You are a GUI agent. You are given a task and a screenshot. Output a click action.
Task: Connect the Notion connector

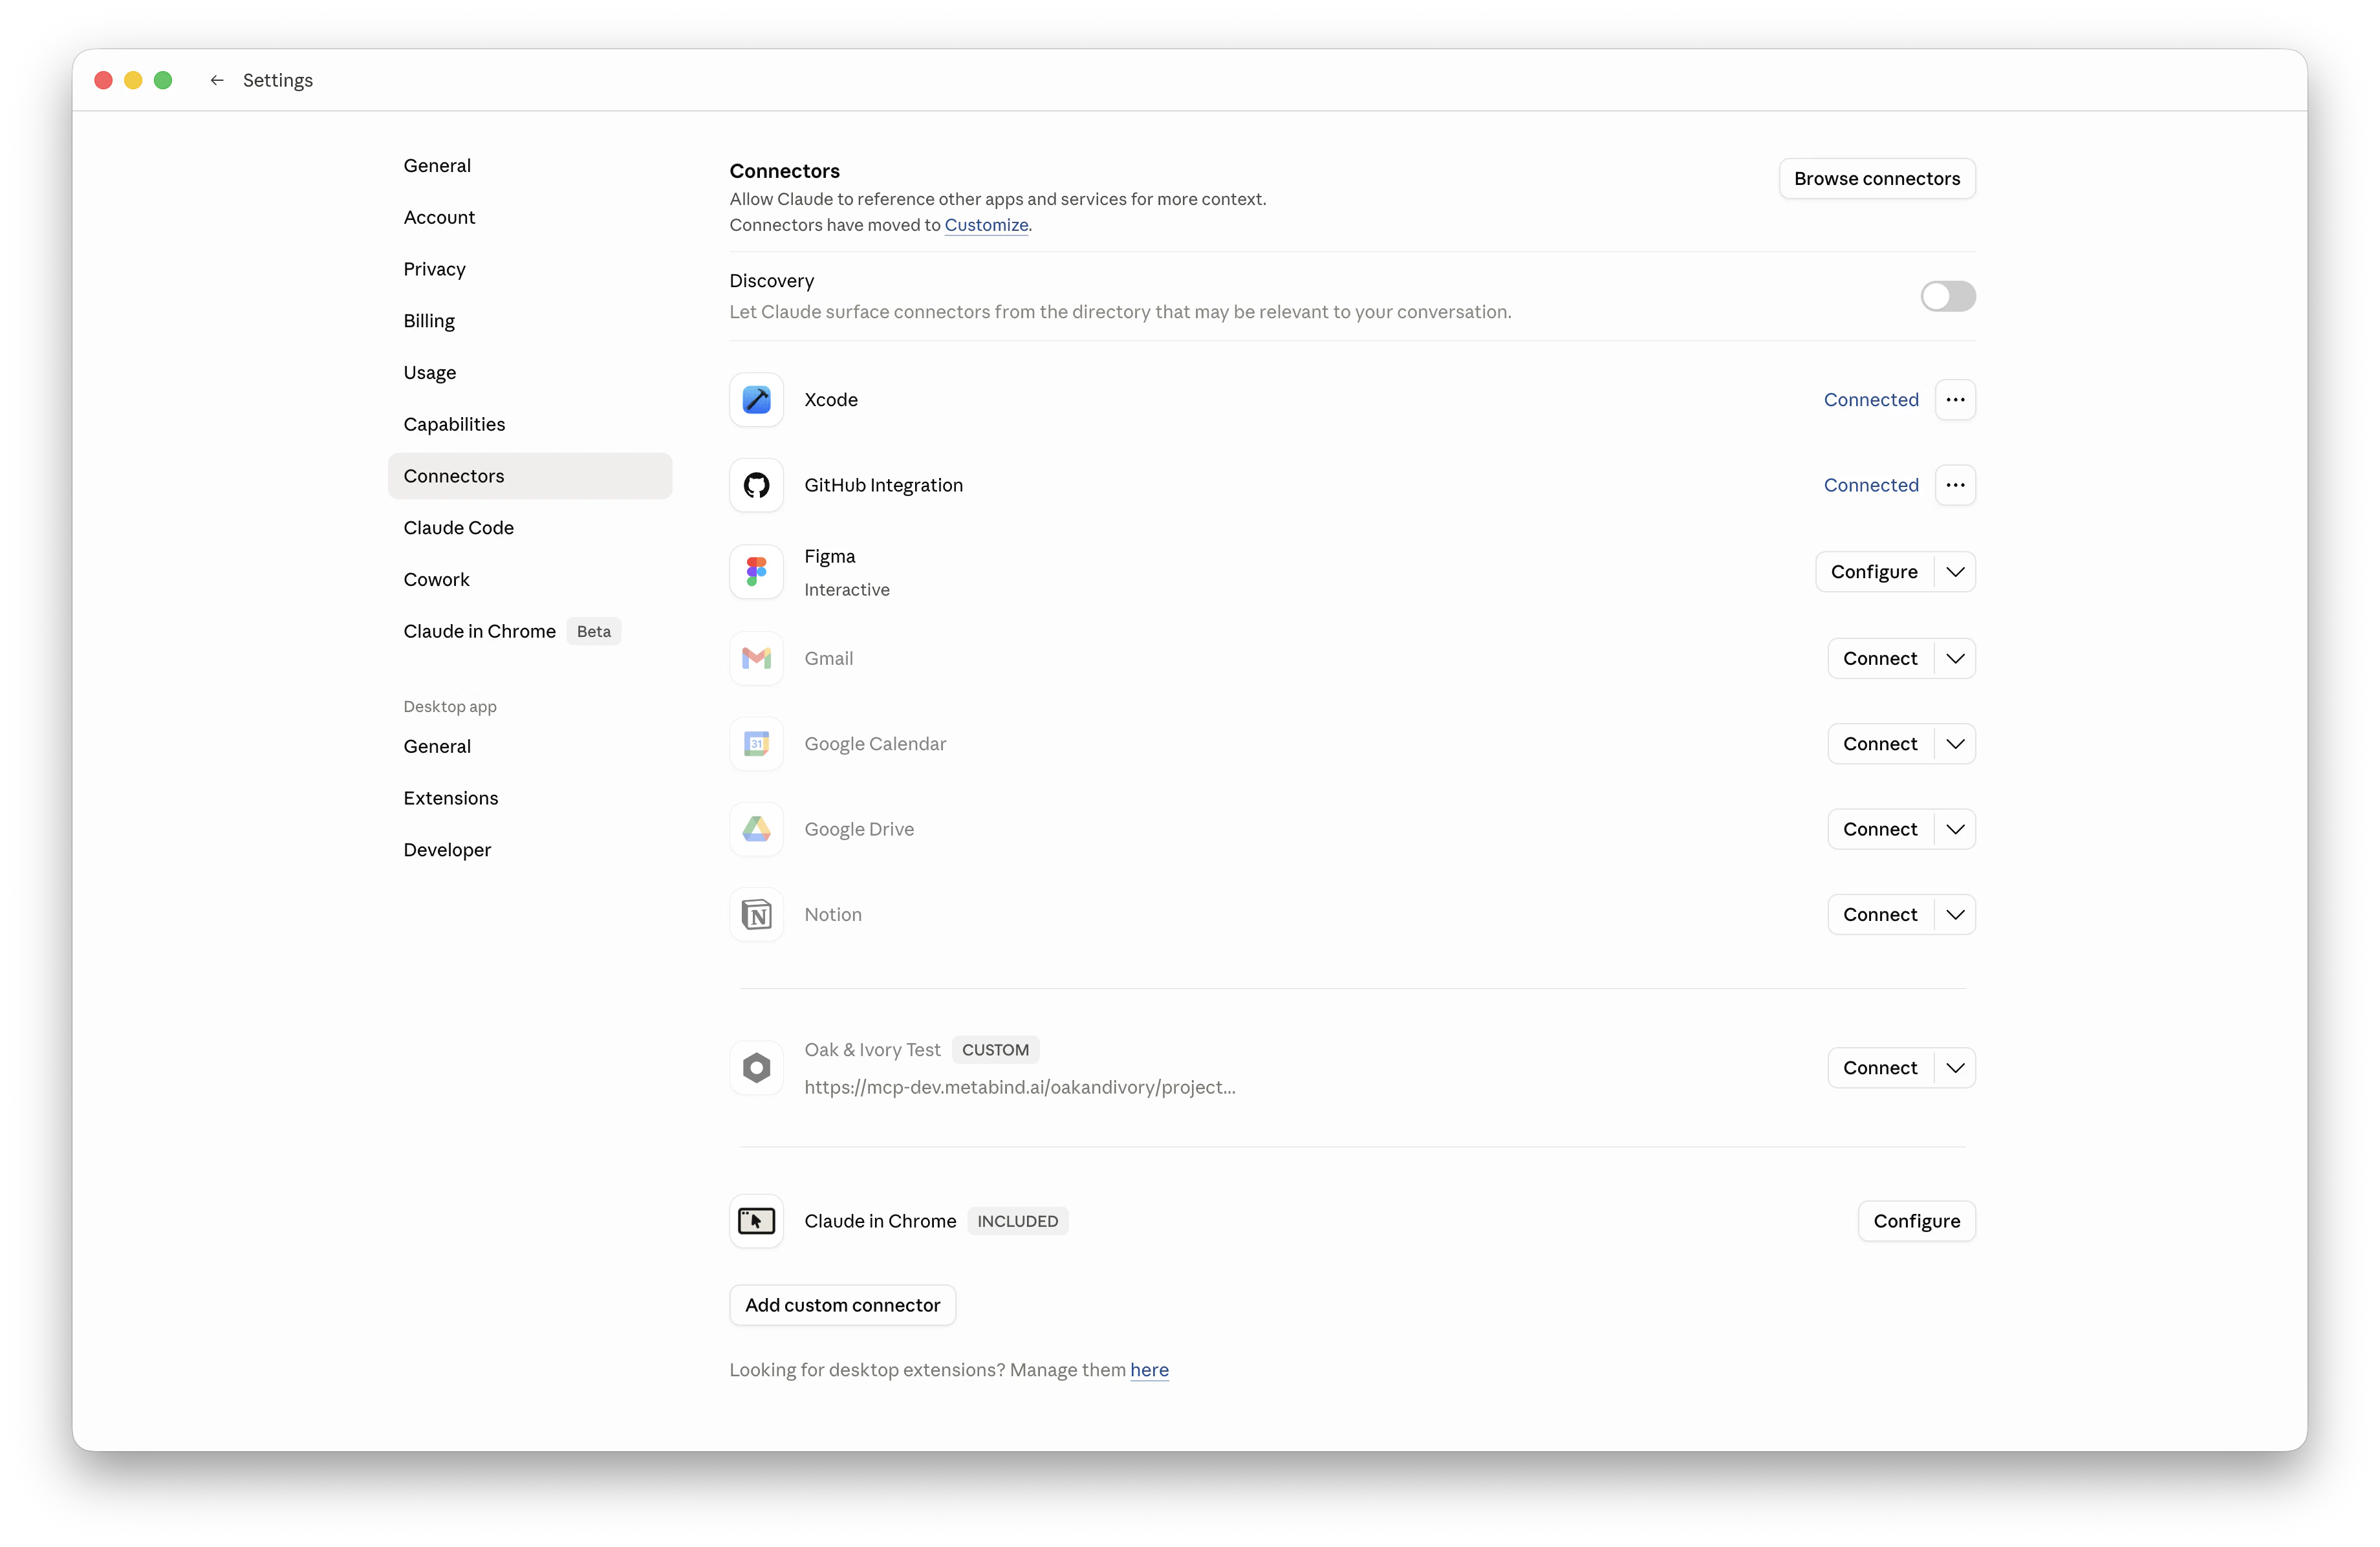point(1880,915)
